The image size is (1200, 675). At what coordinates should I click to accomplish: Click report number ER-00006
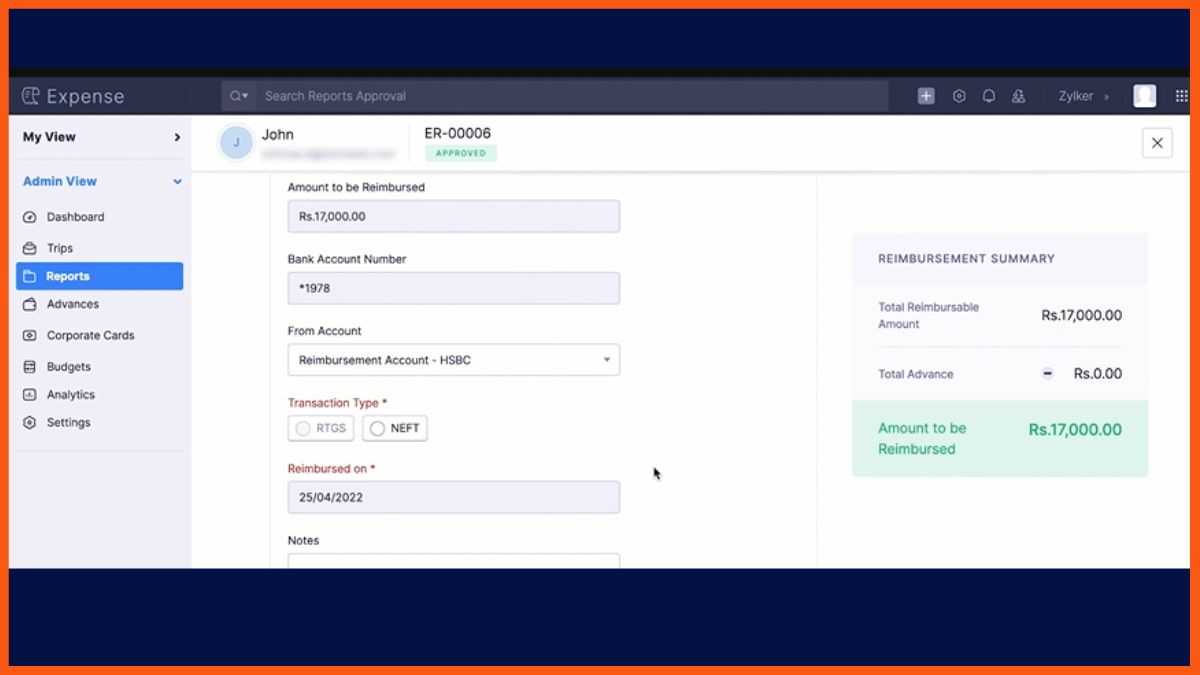[458, 133]
